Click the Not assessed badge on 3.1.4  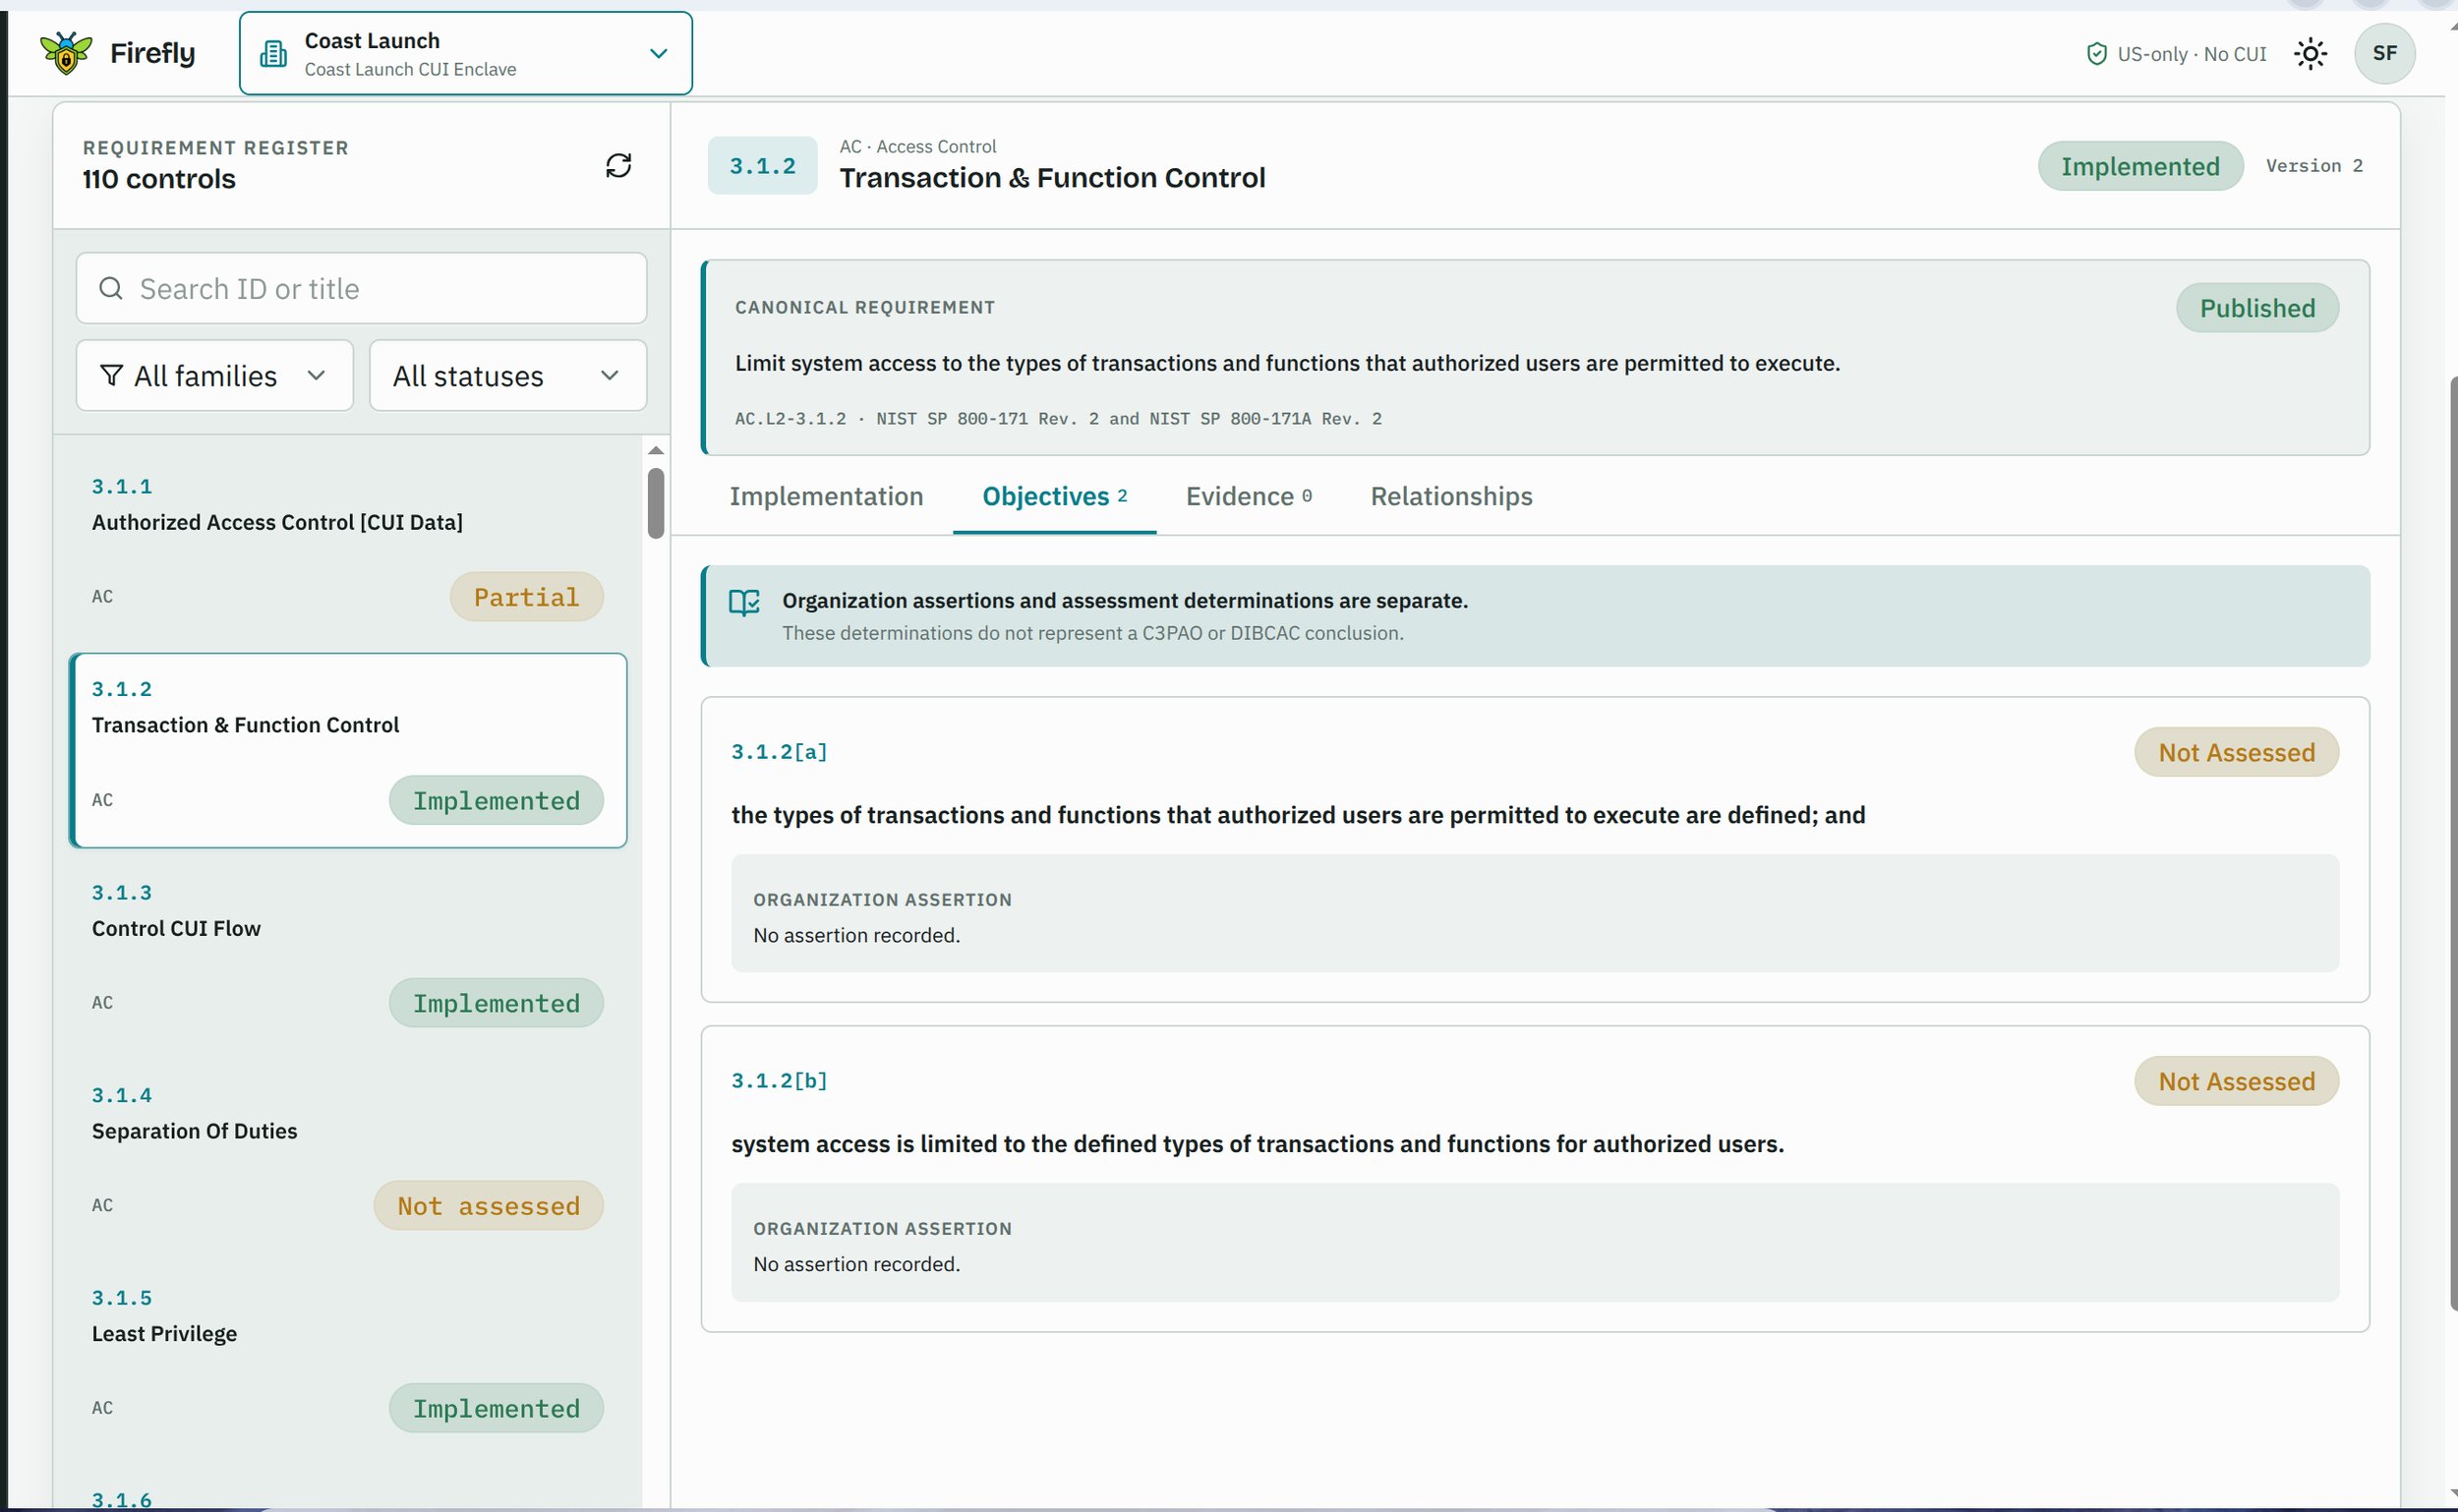(x=488, y=1205)
